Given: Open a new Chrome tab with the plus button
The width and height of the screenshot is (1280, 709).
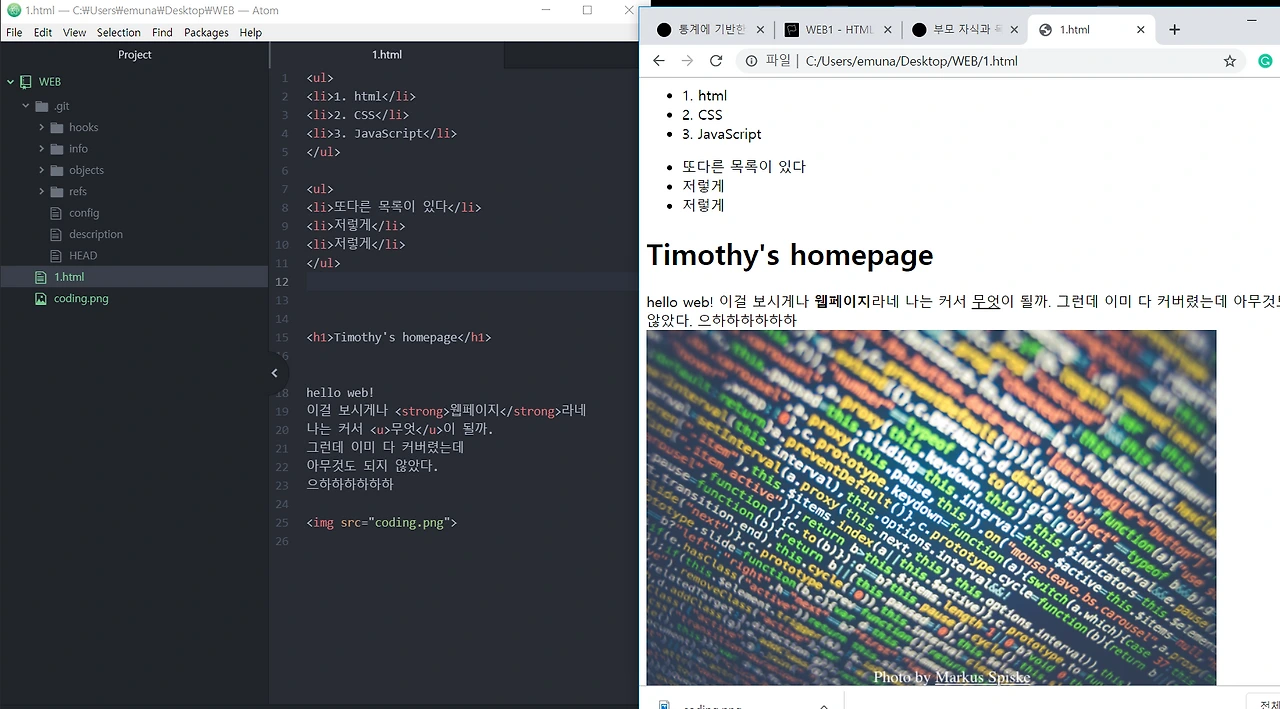Looking at the screenshot, I should pos(1174,30).
